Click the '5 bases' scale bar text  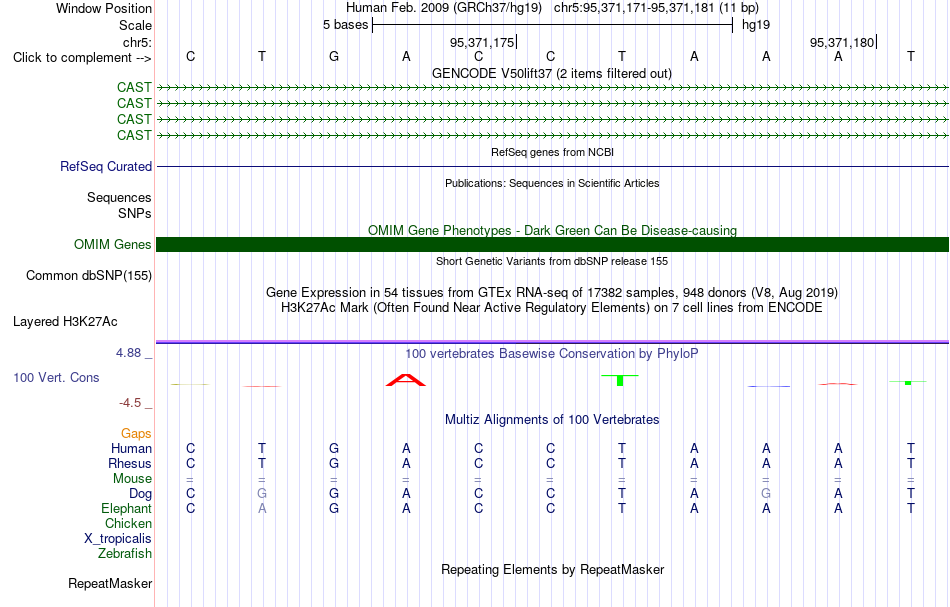[345, 25]
